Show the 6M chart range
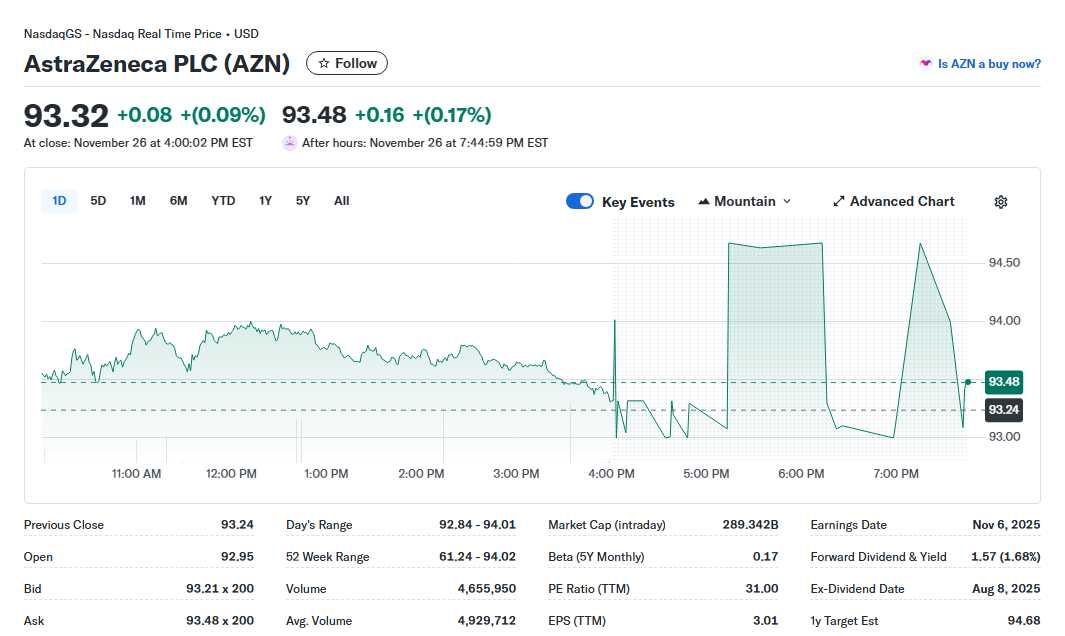The height and width of the screenshot is (636, 1065). (178, 201)
